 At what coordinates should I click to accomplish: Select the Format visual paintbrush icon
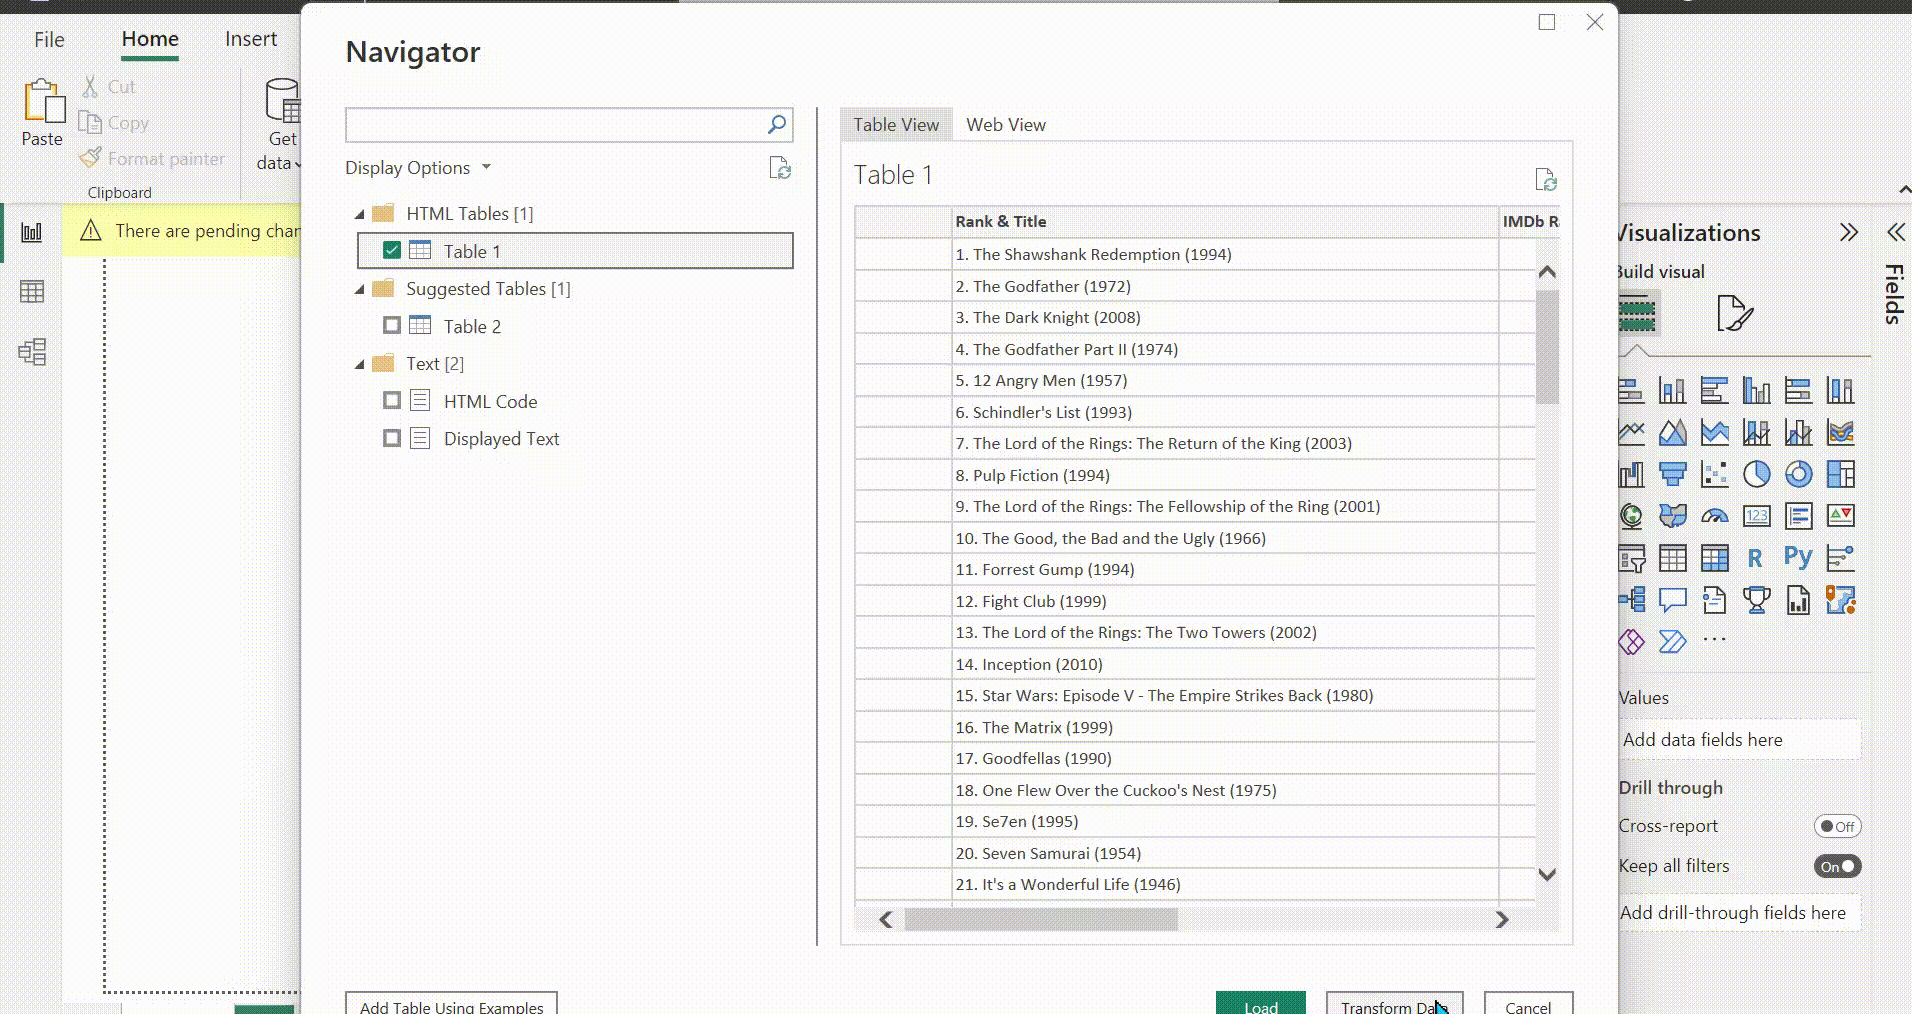(x=1734, y=314)
